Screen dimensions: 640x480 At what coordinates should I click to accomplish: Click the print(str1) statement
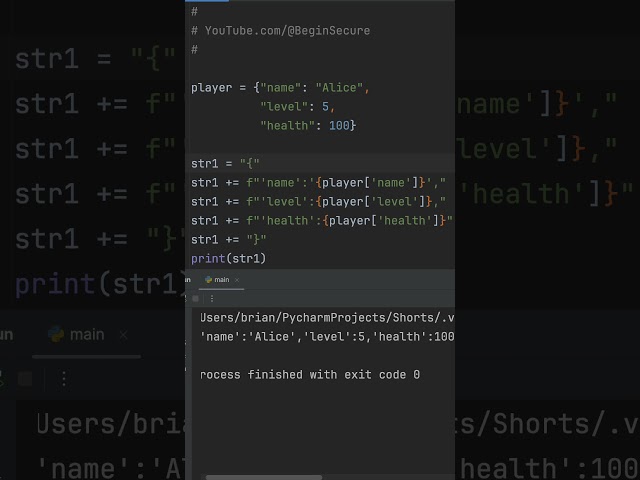coord(229,258)
